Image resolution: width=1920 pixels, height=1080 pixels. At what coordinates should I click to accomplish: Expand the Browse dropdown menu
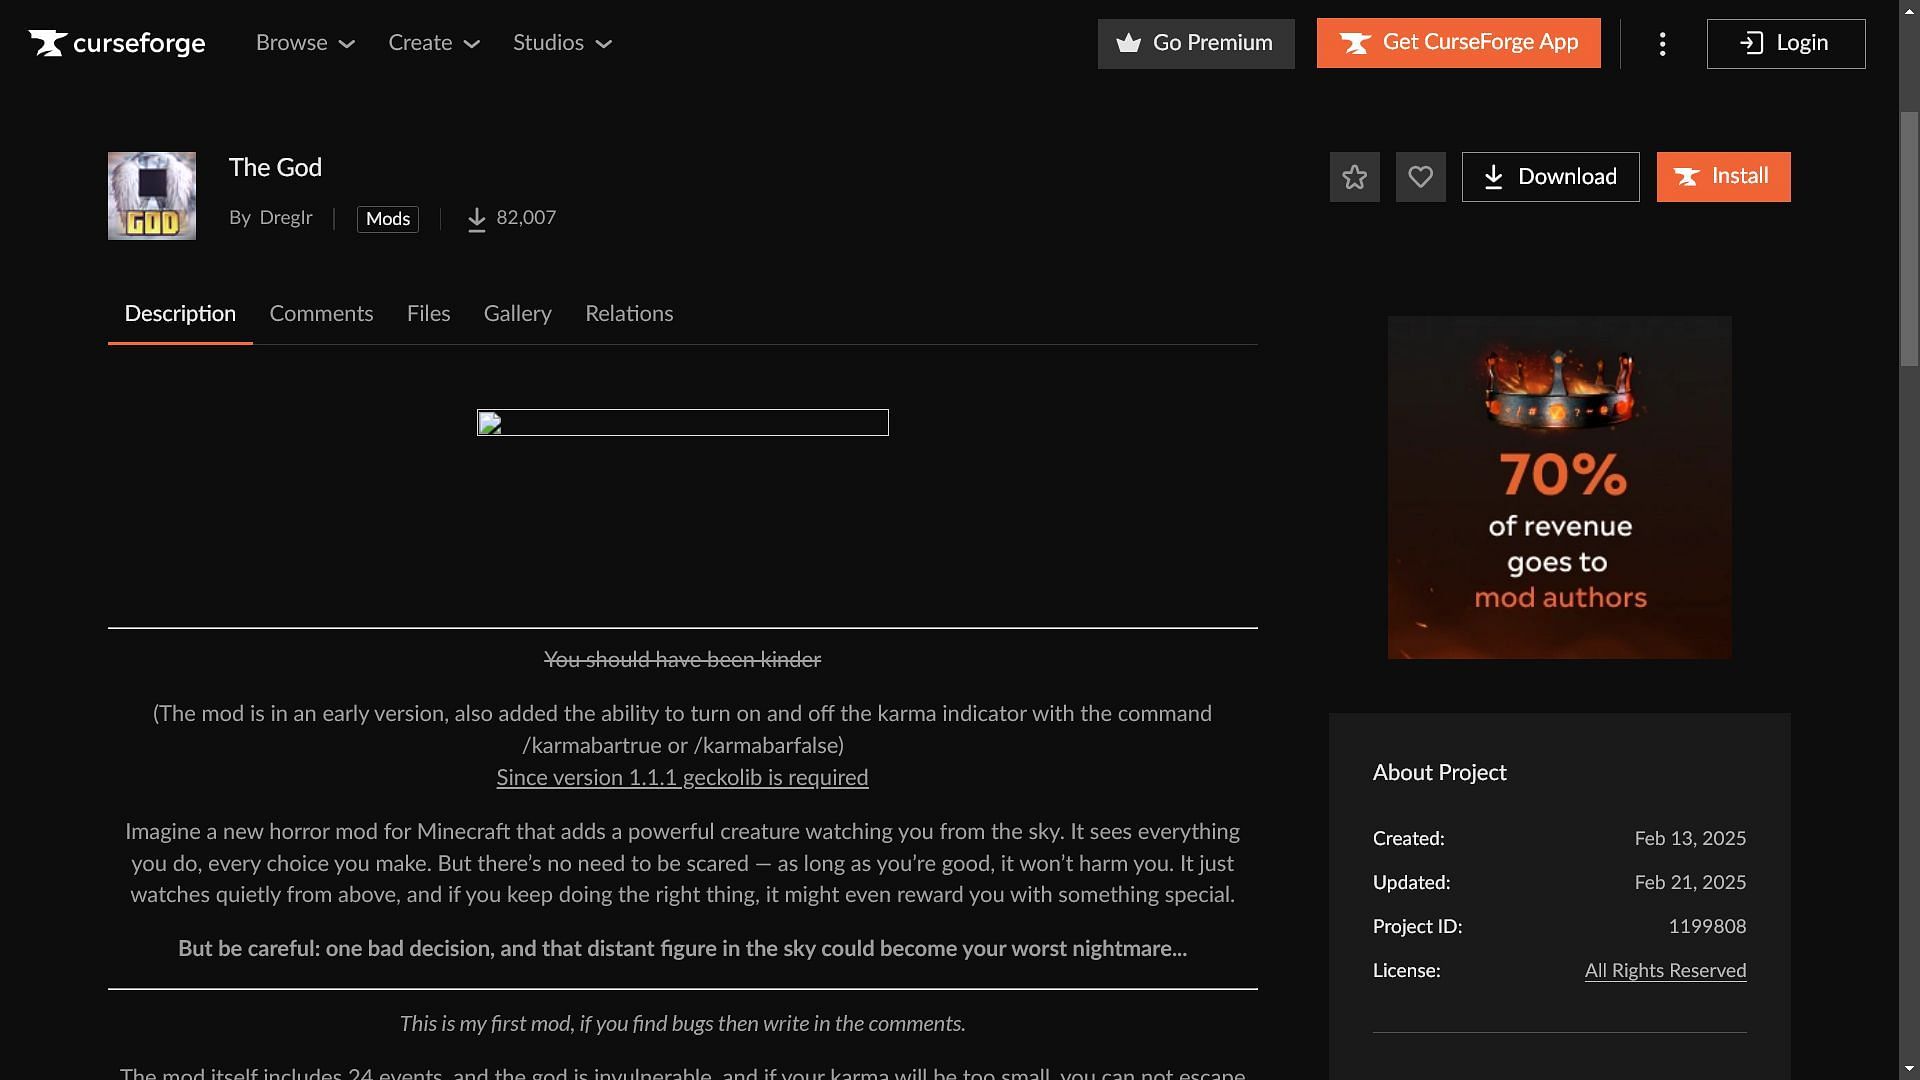point(306,42)
